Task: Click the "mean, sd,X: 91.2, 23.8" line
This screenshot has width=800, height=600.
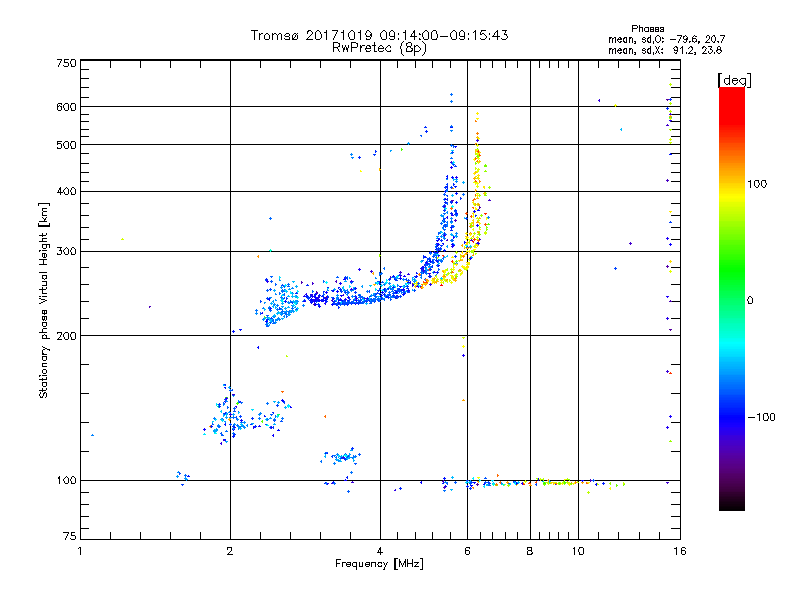Action: 665,50
